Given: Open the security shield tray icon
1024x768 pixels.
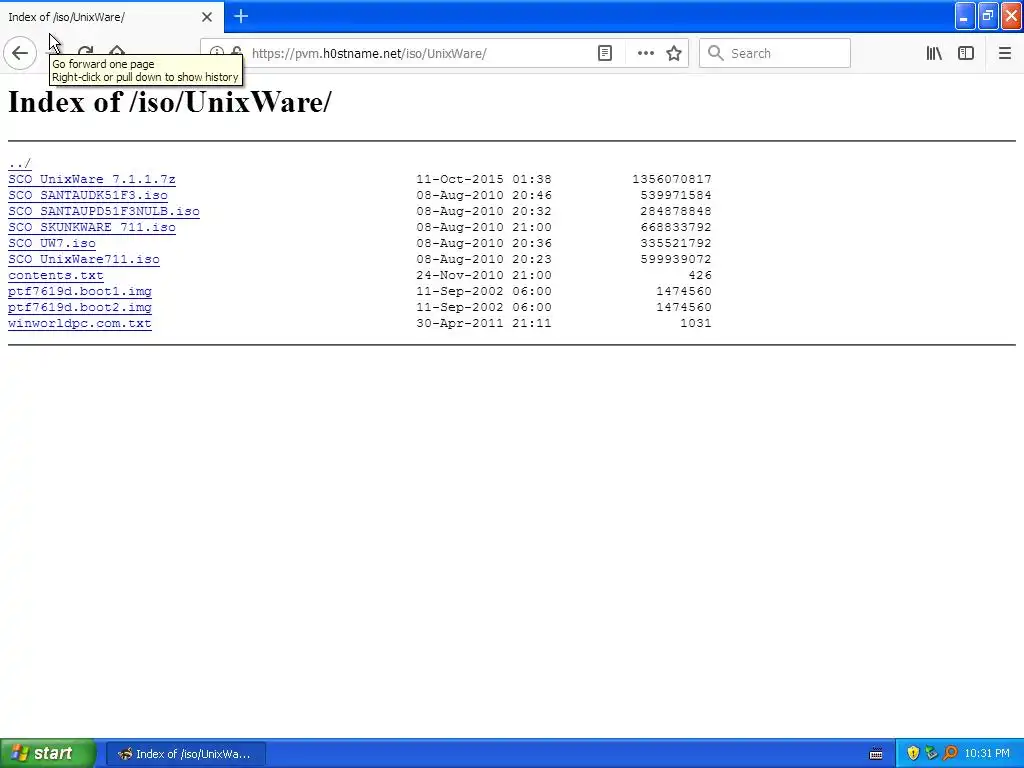Looking at the screenshot, I should (913, 753).
